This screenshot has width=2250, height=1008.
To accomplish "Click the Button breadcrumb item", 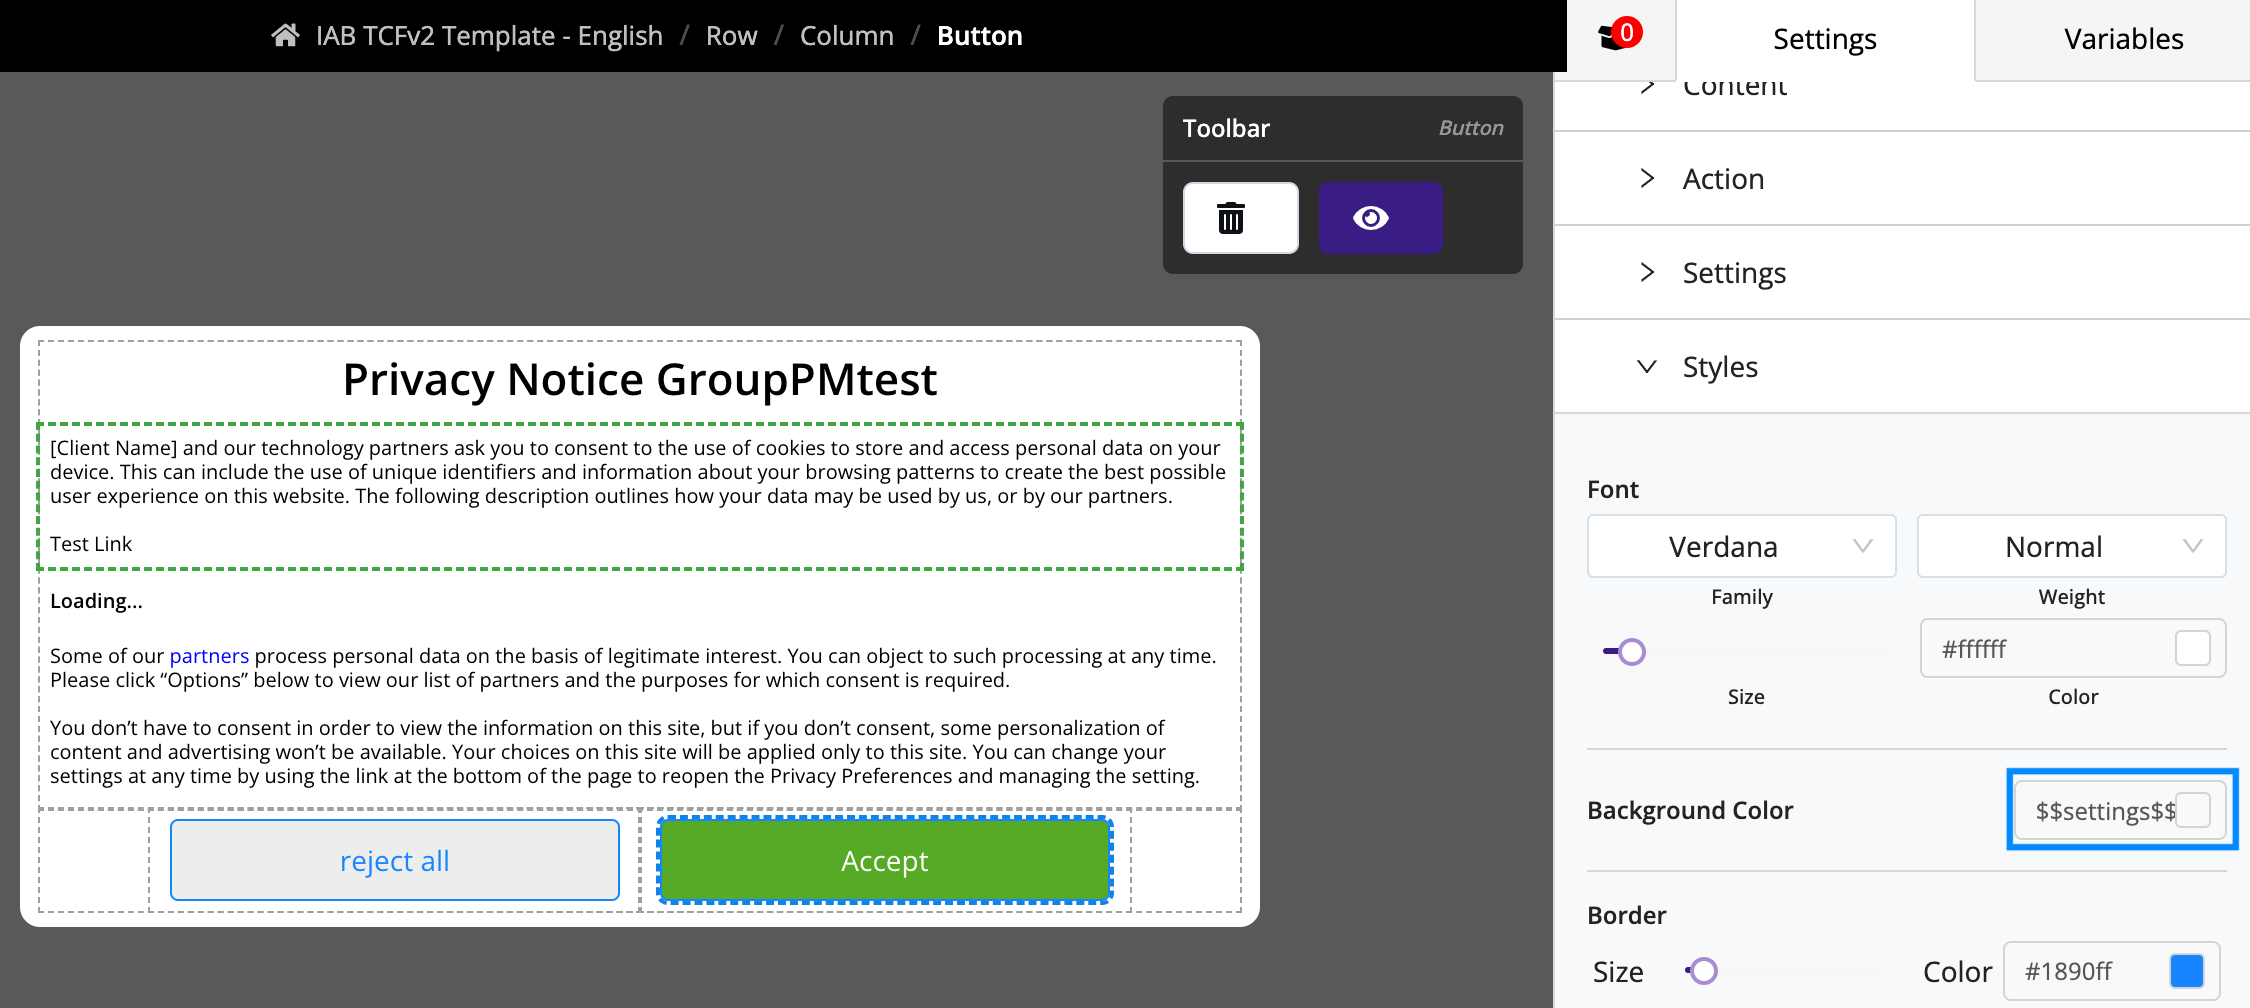I will [979, 36].
